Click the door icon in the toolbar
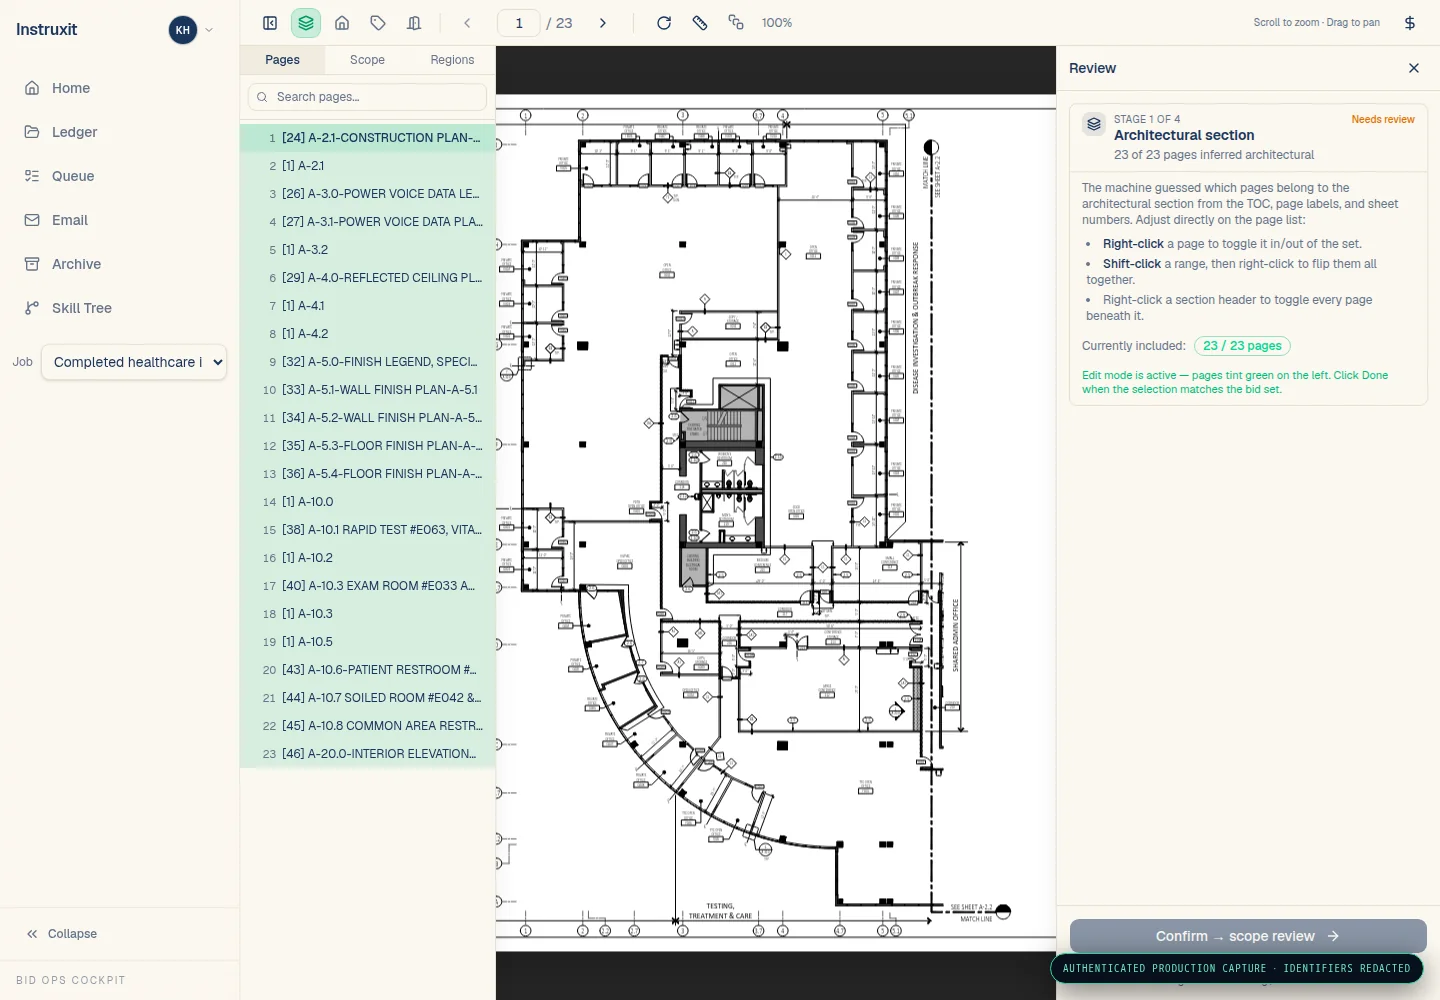 pyautogui.click(x=414, y=23)
